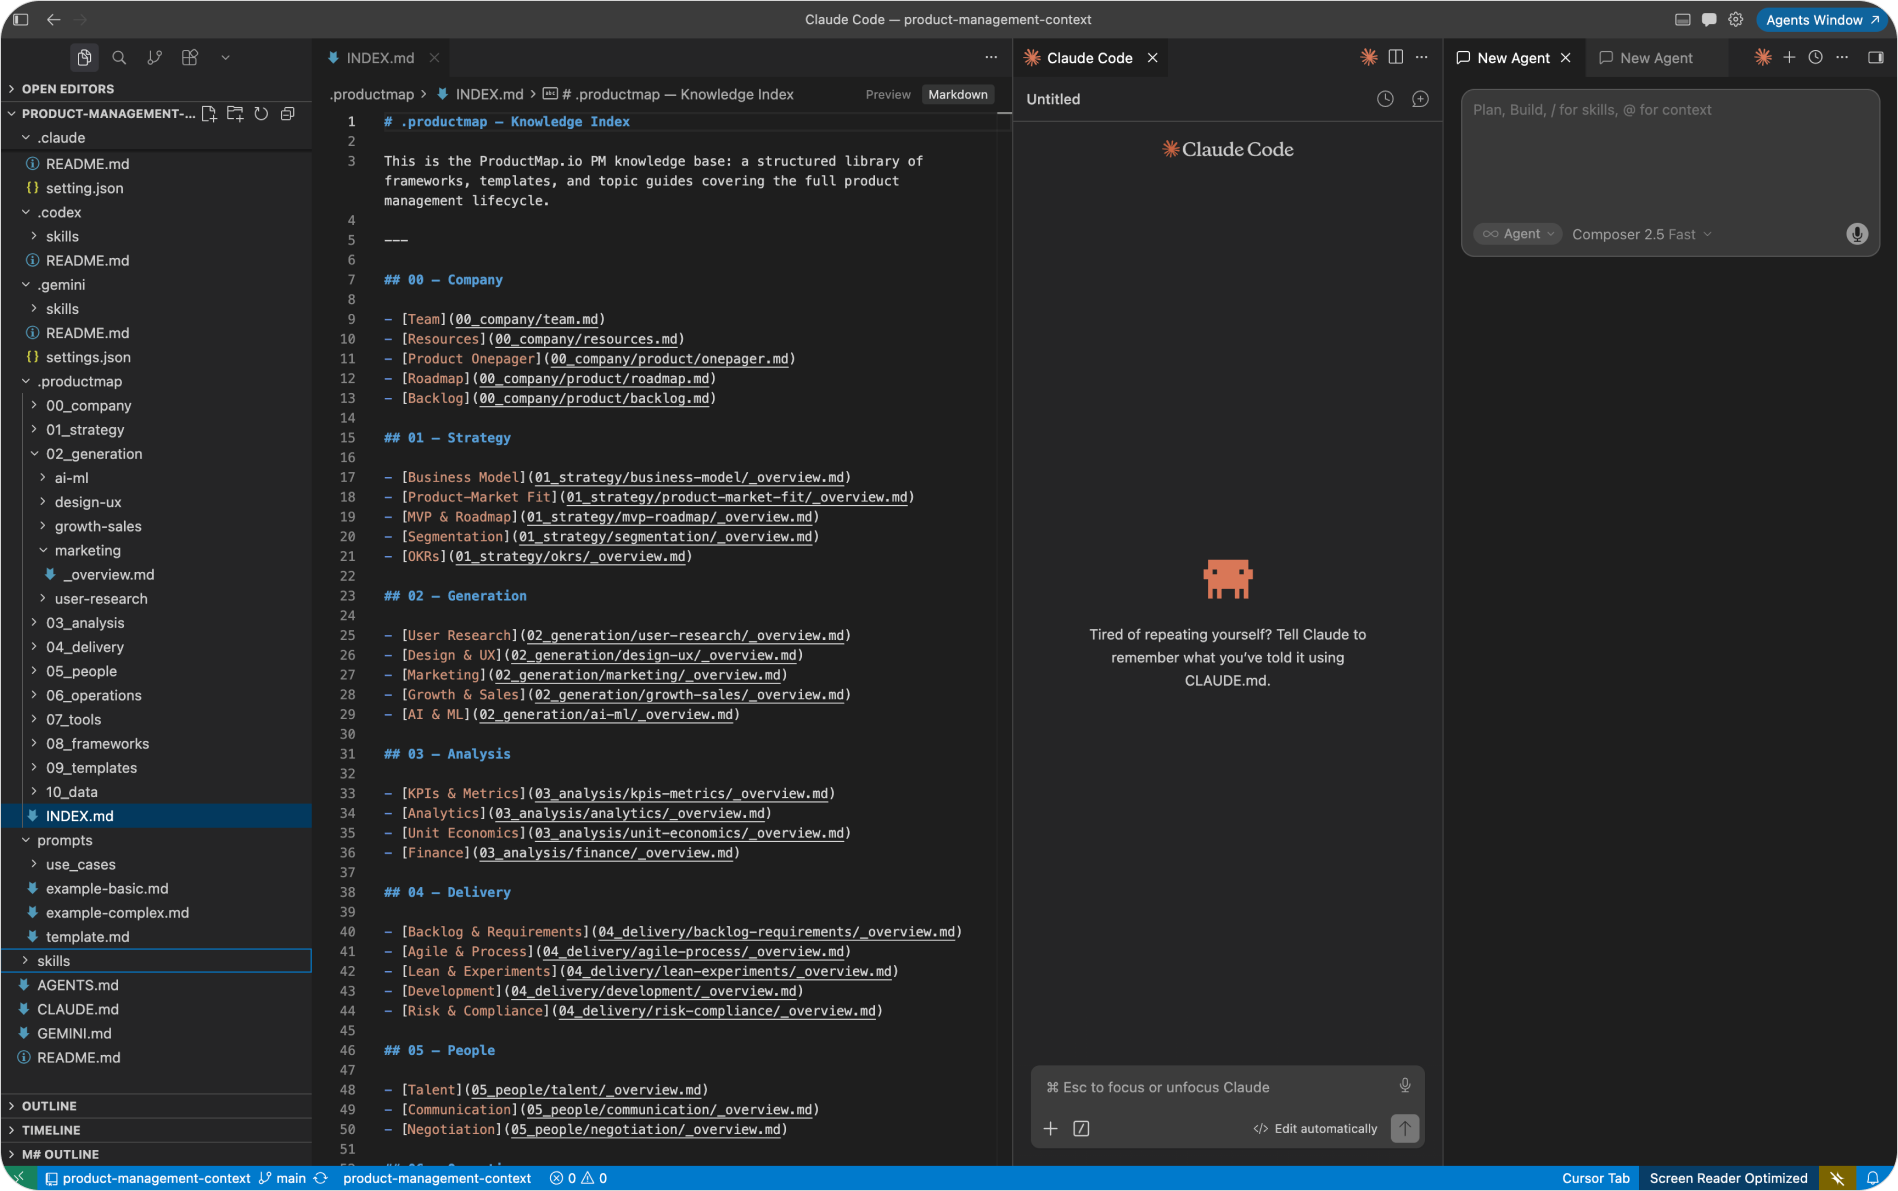Screen dimensions: 1898x1191
Task: Open slash commands in Claude Code
Action: pos(1081,1128)
